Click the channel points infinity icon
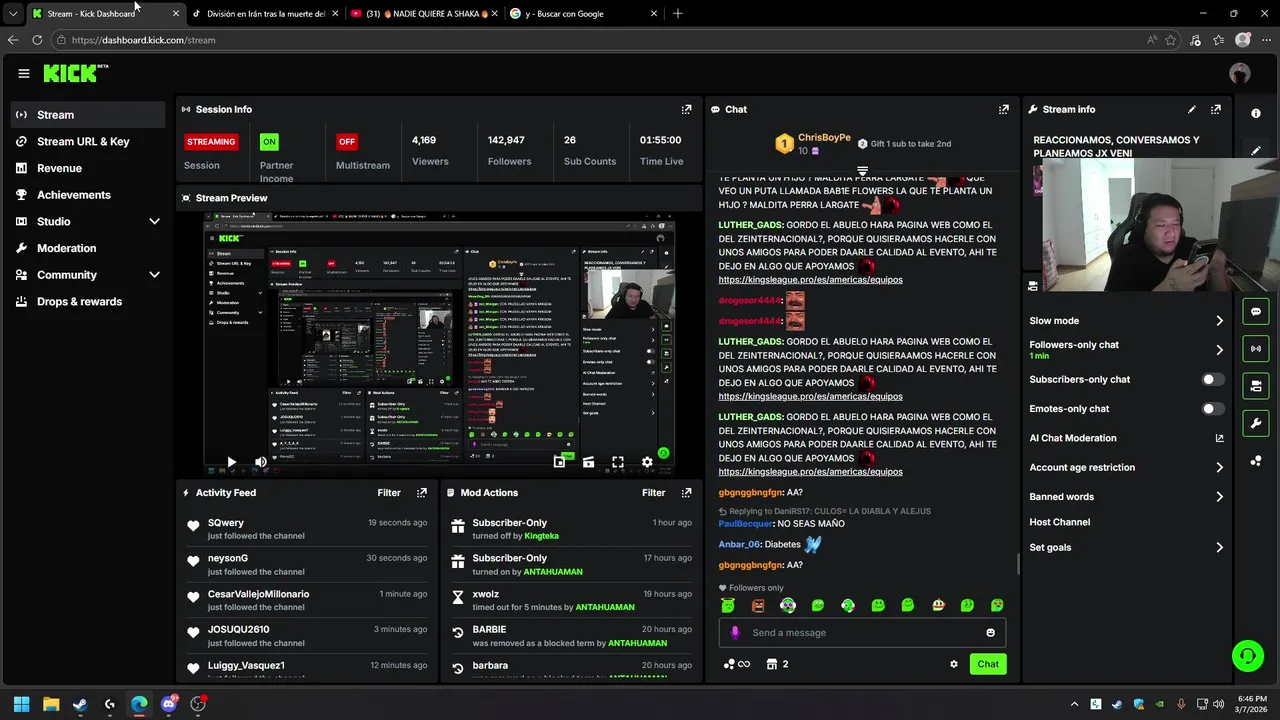 click(737, 664)
